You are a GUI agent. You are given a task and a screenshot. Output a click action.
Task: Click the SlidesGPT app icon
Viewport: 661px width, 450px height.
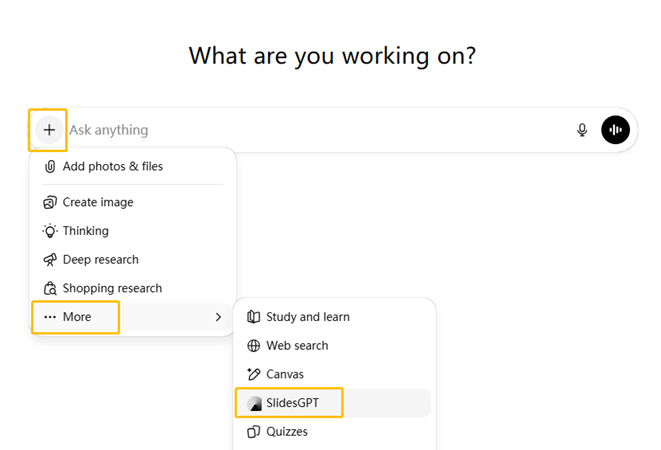[254, 403]
